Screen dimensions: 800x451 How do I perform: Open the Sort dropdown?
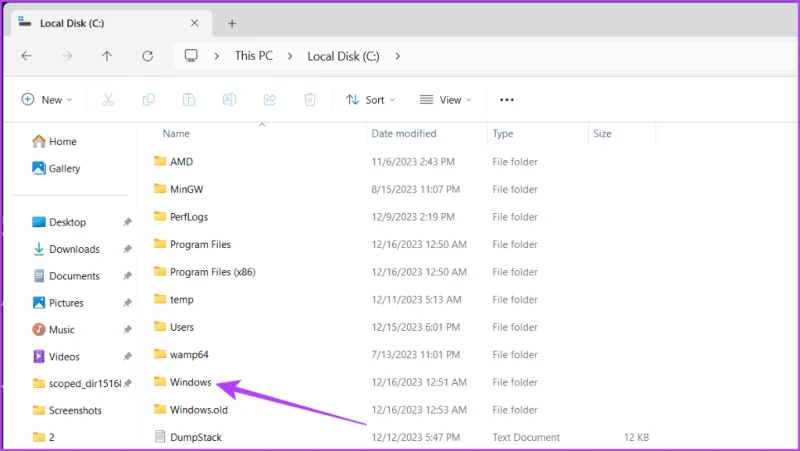[370, 99]
